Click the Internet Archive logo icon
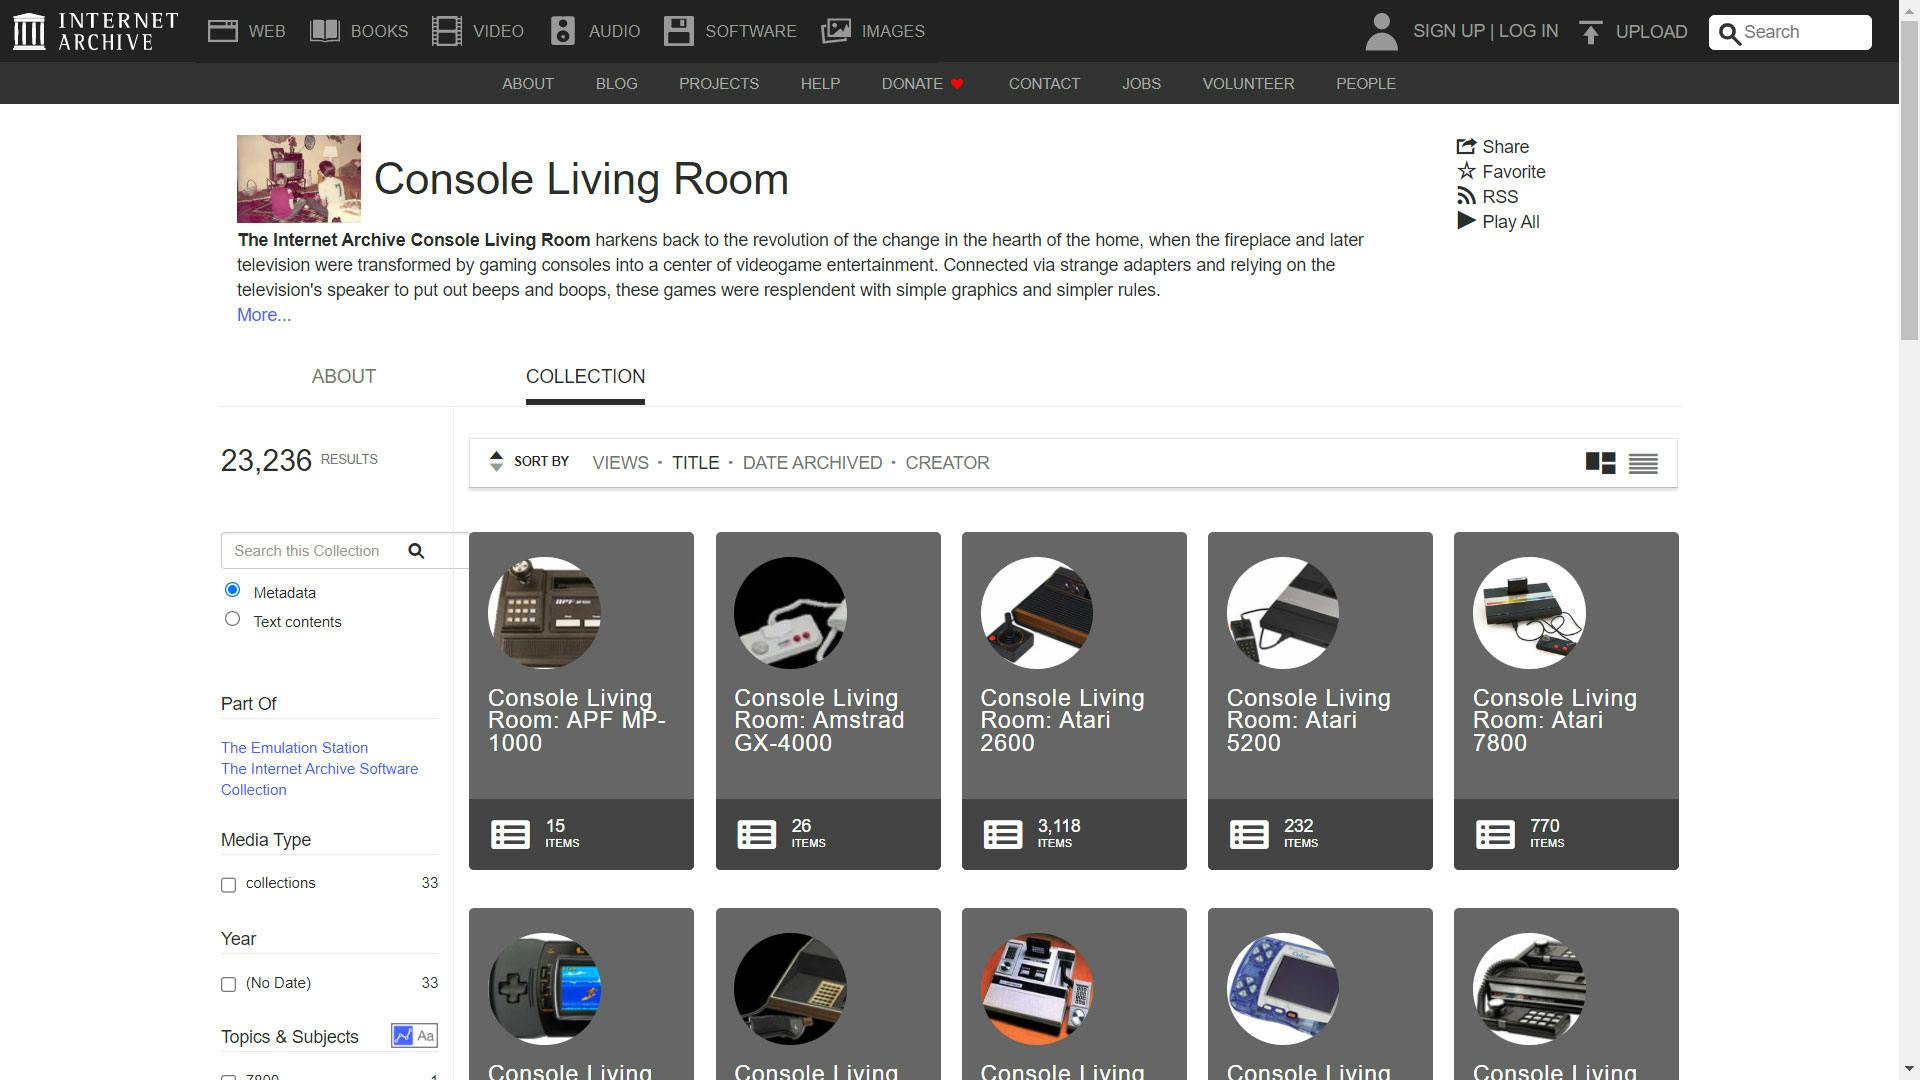This screenshot has width=1920, height=1080. [29, 31]
